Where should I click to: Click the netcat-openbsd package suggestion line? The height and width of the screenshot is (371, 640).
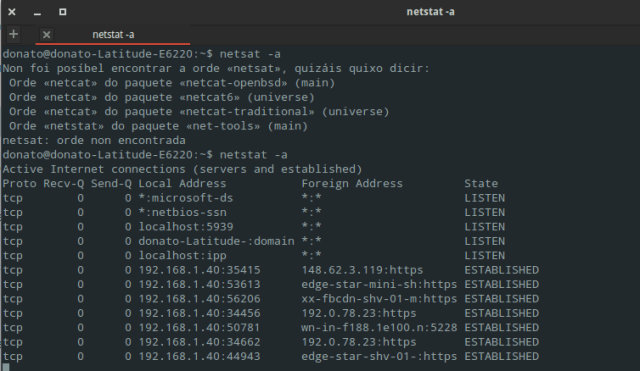(172, 83)
